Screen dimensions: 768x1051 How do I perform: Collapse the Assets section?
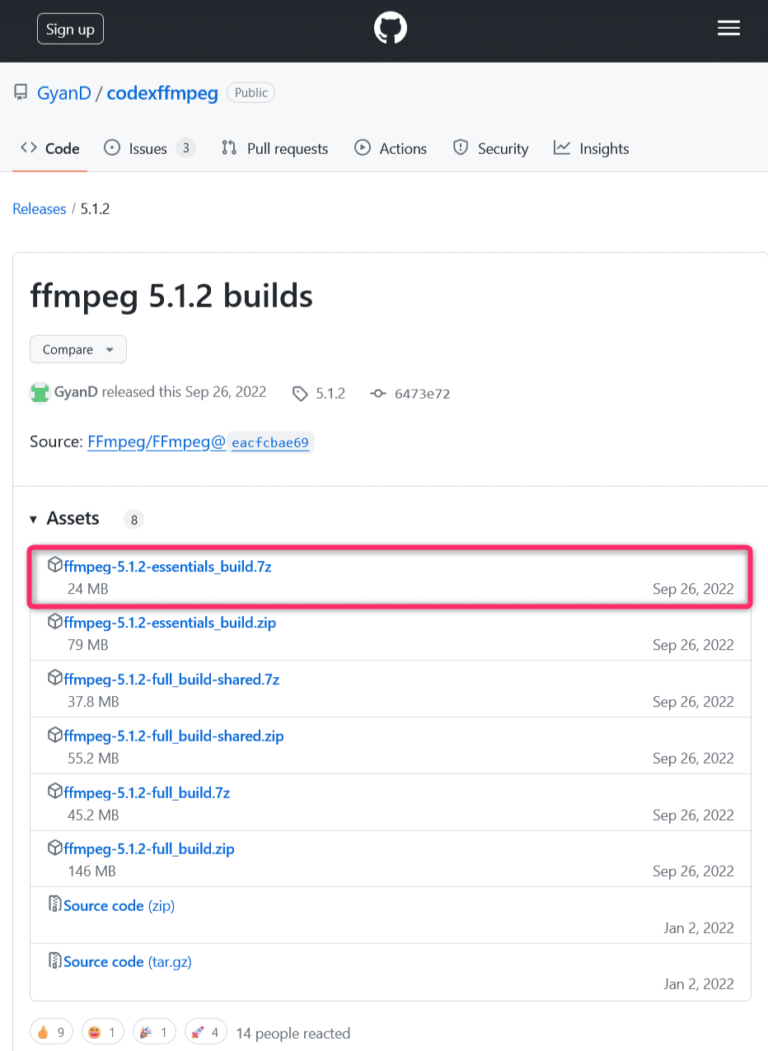pyautogui.click(x=34, y=519)
